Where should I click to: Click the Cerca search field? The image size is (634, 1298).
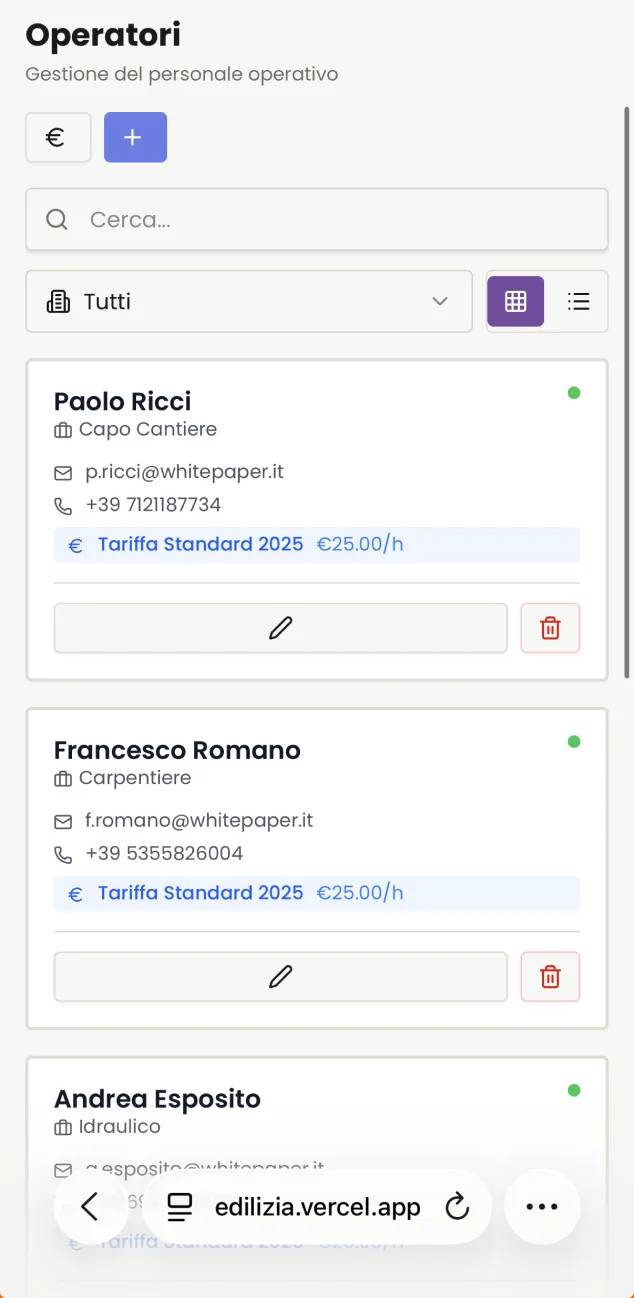pyautogui.click(x=317, y=219)
